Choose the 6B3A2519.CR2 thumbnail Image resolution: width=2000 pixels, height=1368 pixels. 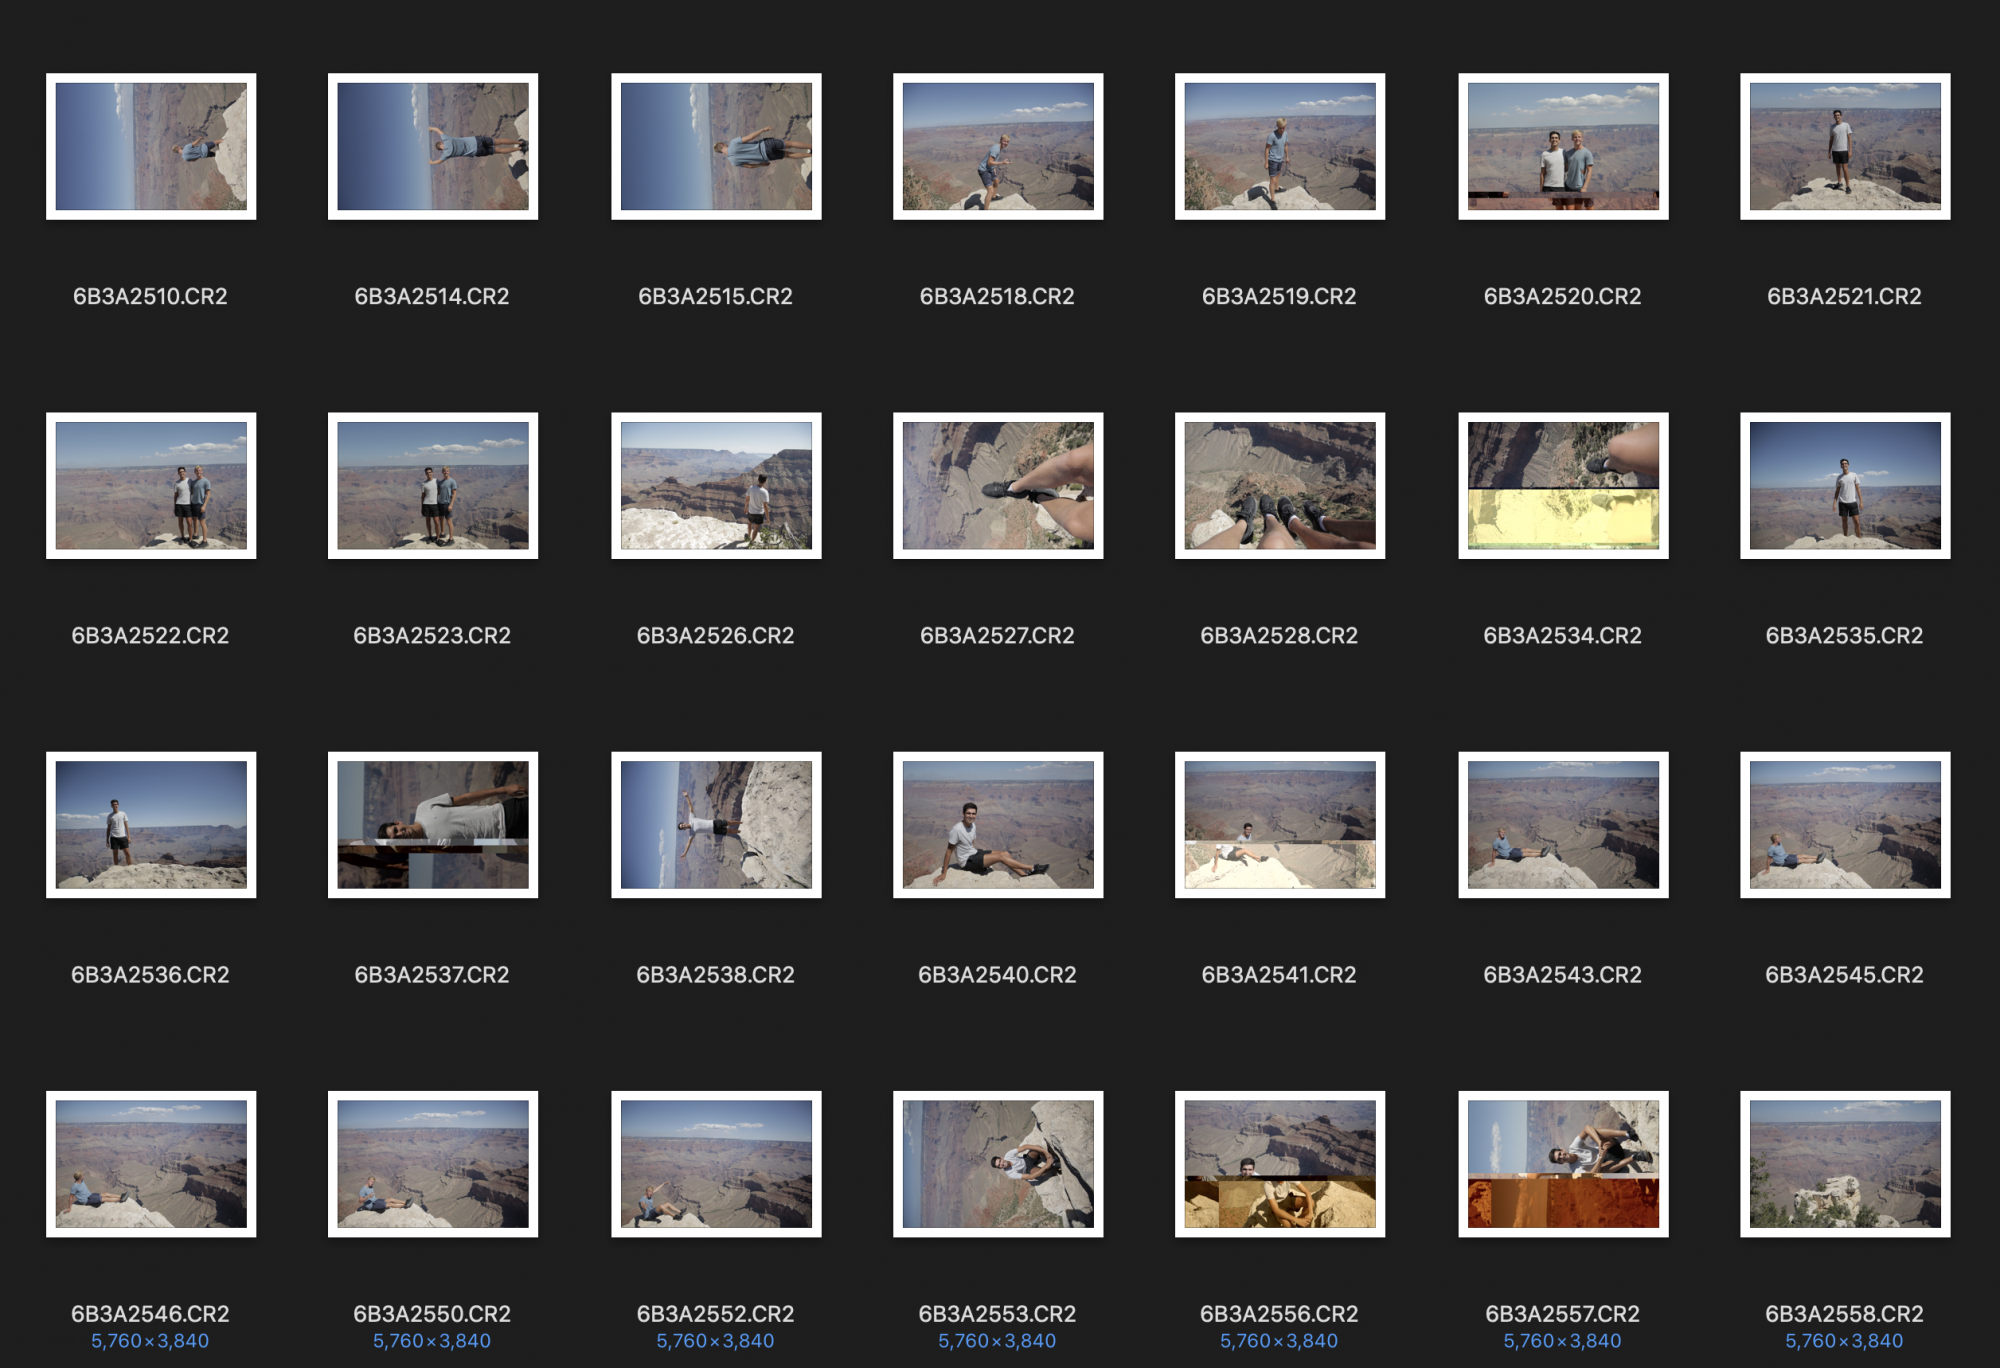click(1280, 146)
